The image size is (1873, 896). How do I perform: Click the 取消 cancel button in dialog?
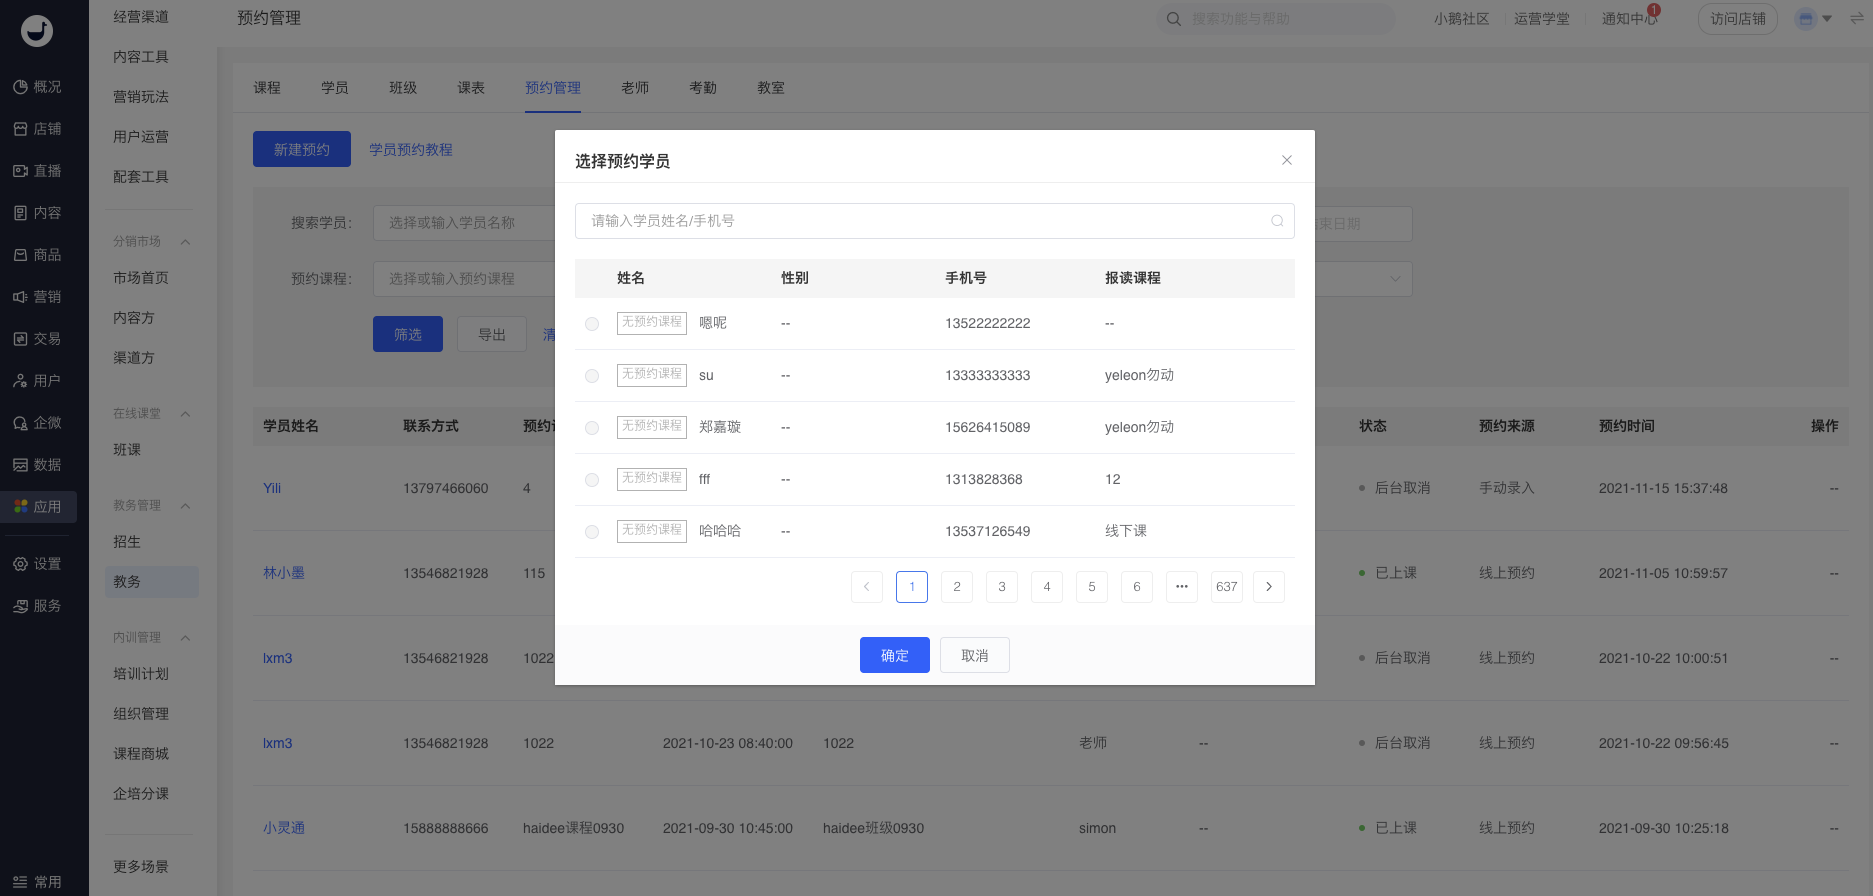974,655
